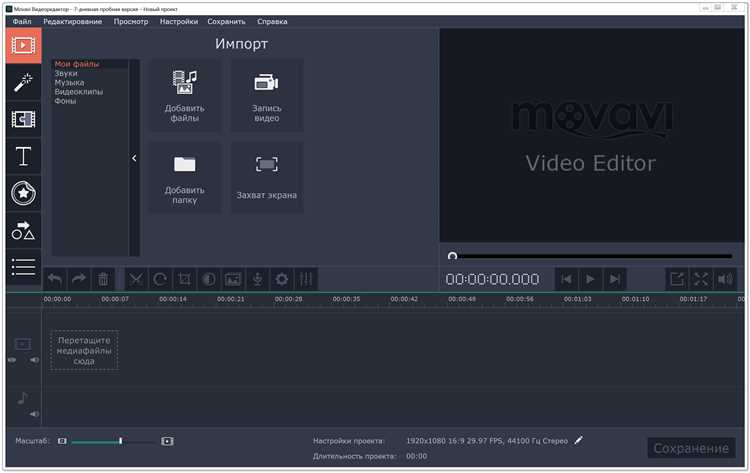The height and width of the screenshot is (473, 750).
Task: Select Музыка in the import category list
Action: (x=69, y=82)
